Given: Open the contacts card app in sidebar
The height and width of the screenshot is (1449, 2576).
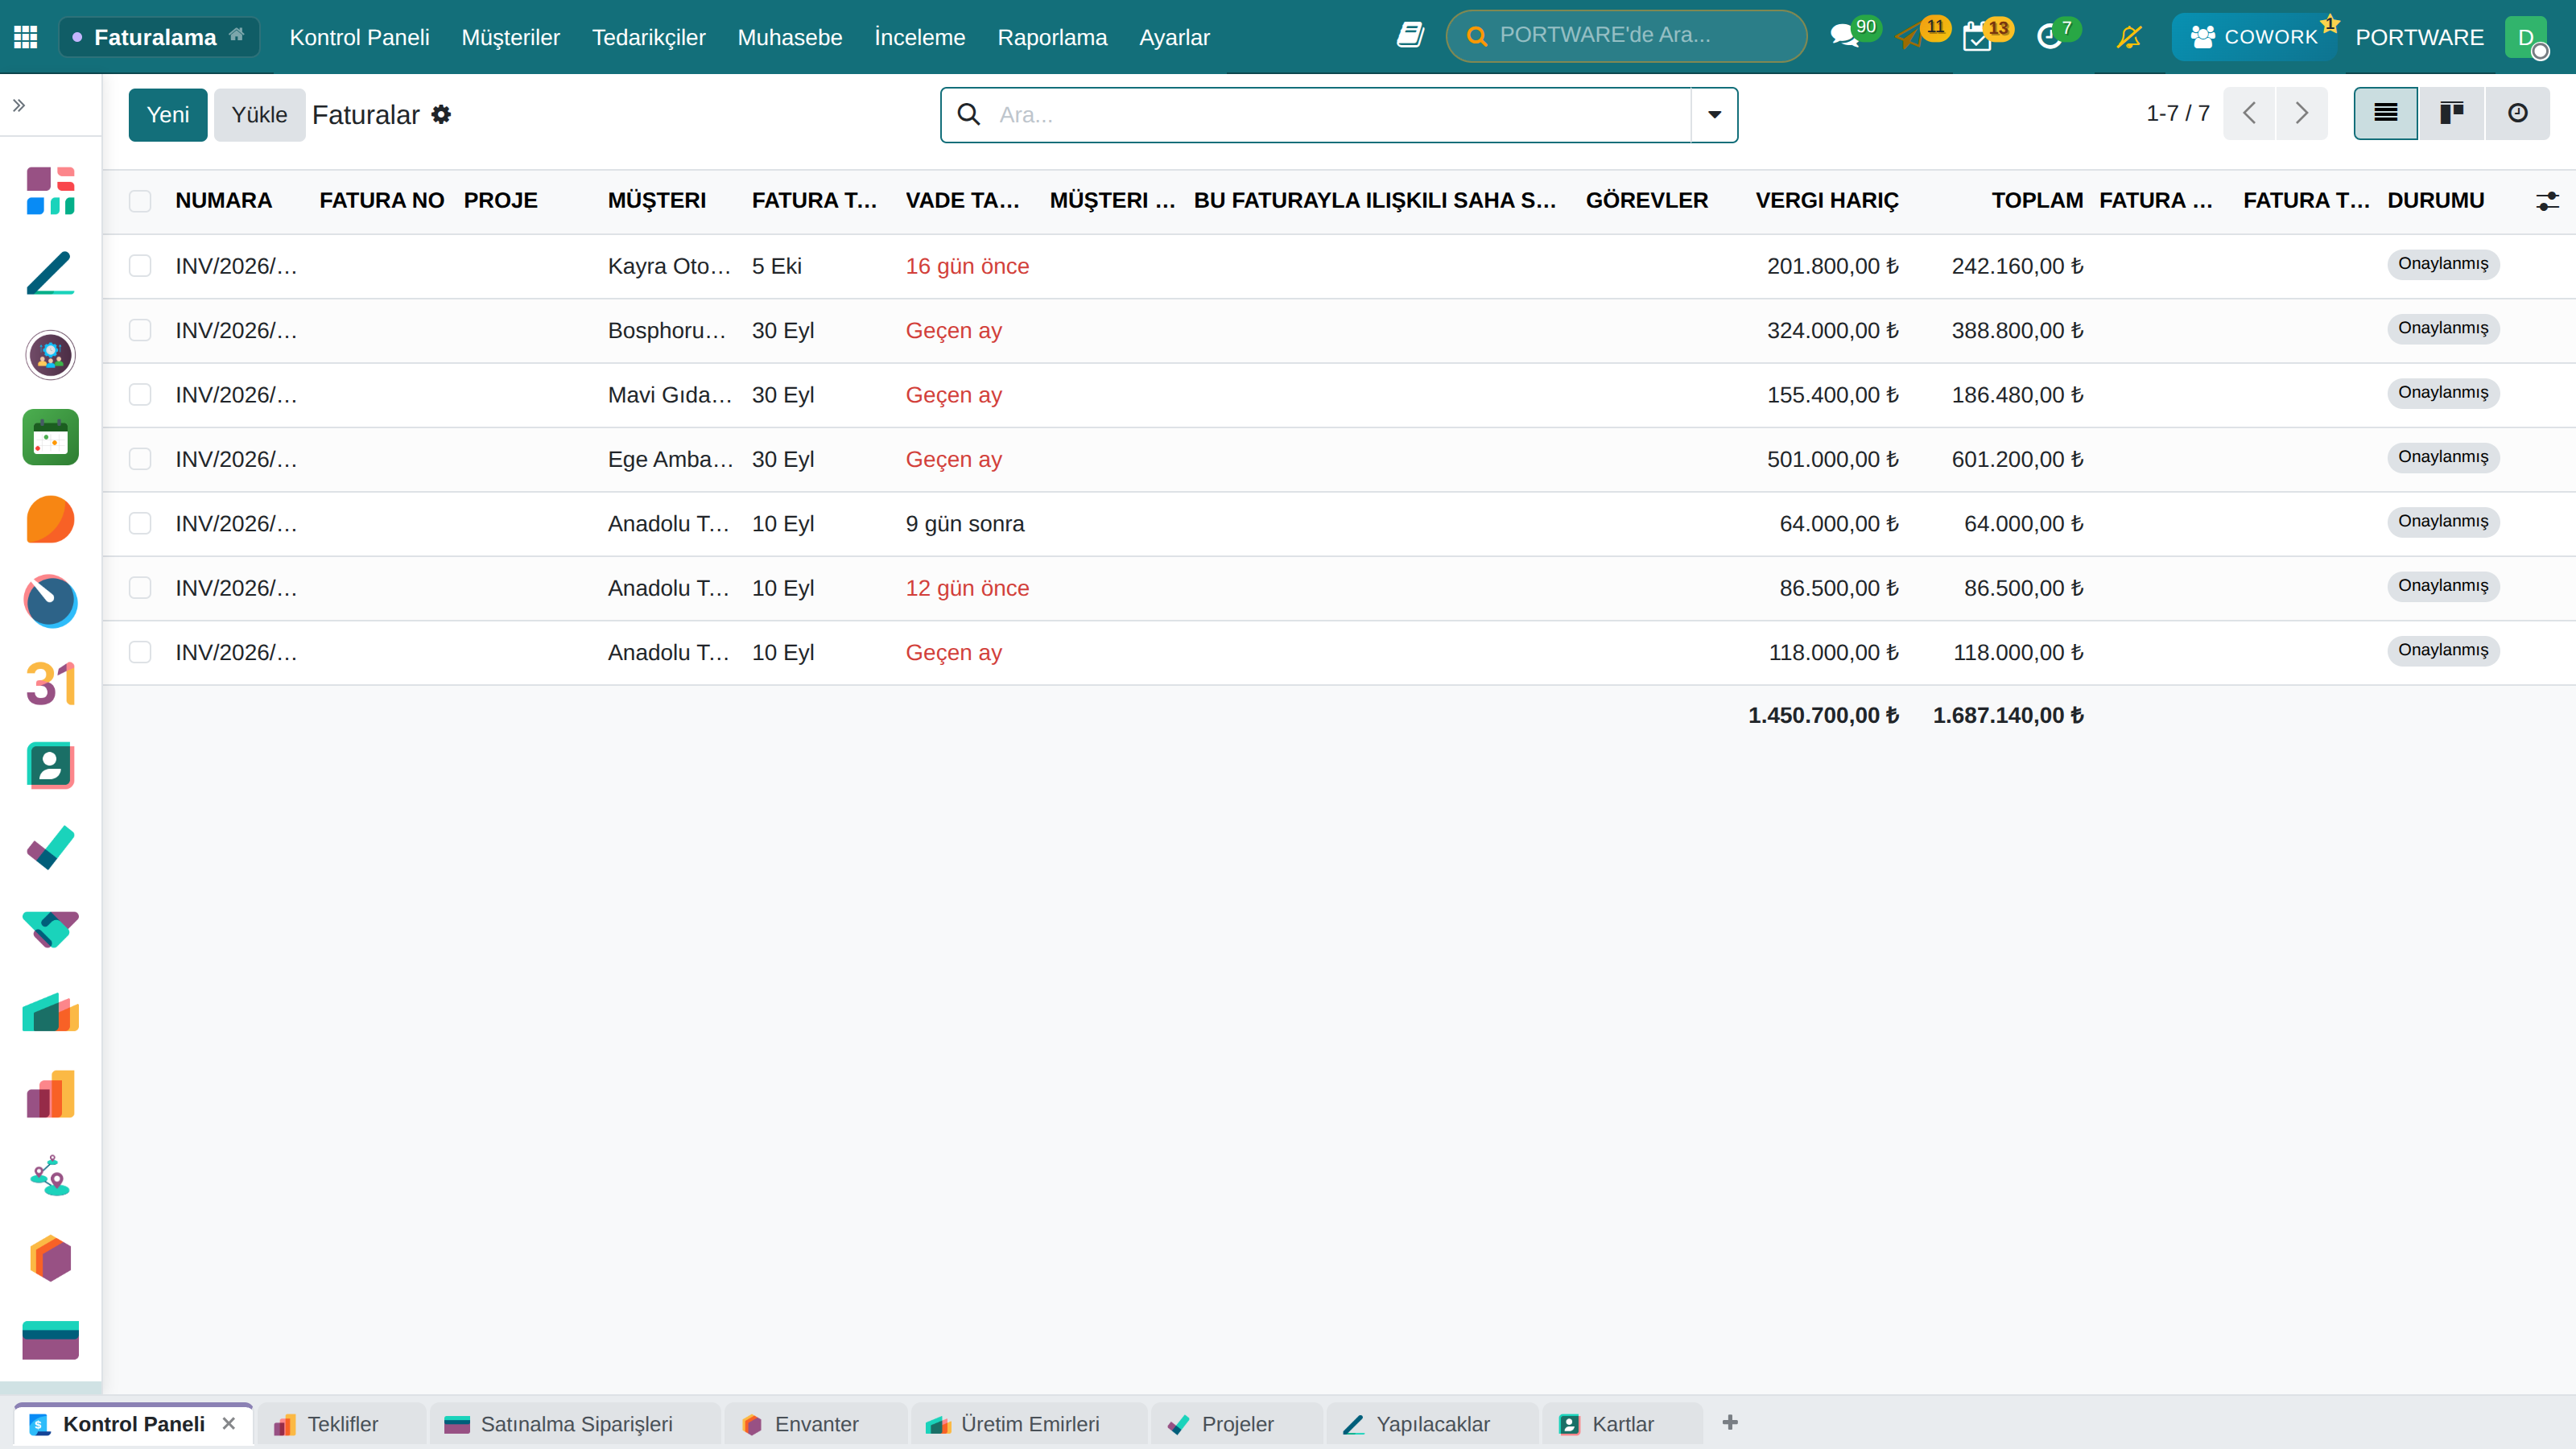Looking at the screenshot, I should coord(51,766).
